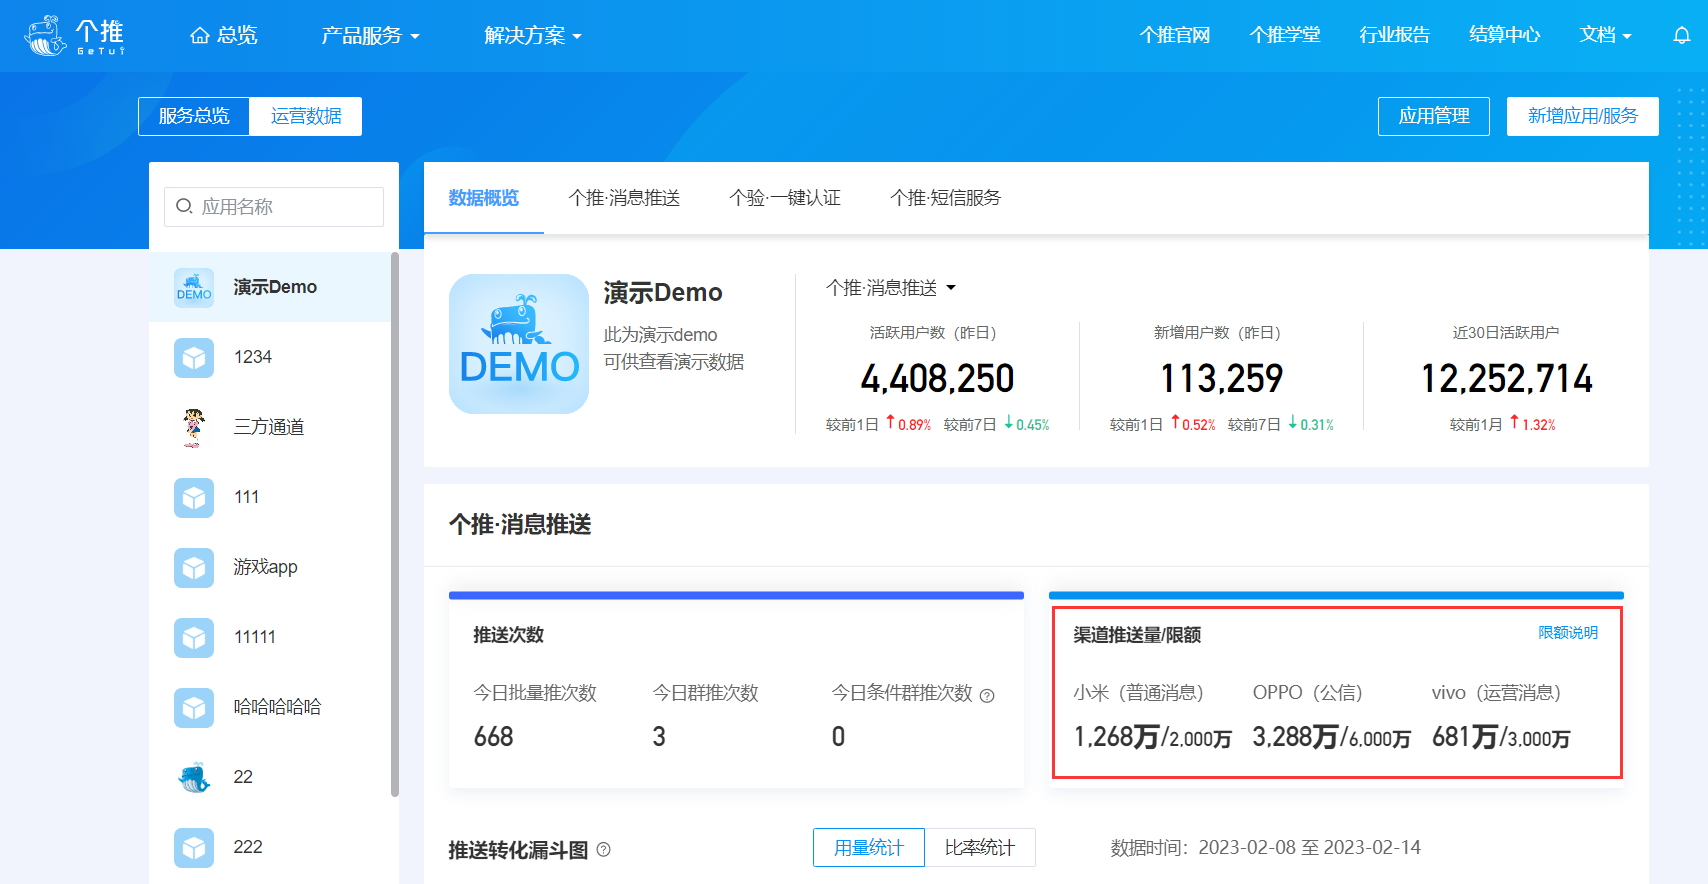This screenshot has width=1708, height=884.
Task: Select the 个推·消息推送 tab
Action: [x=624, y=198]
